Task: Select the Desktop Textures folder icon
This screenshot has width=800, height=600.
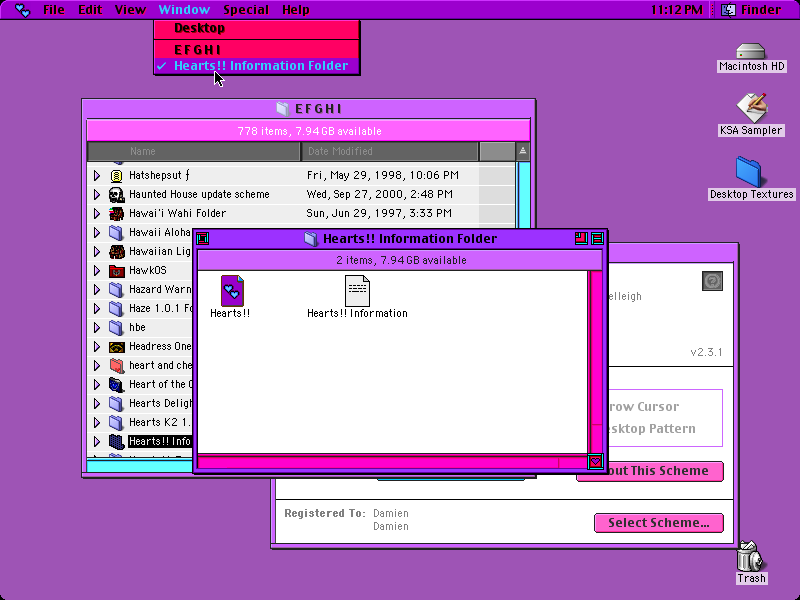Action: click(749, 172)
